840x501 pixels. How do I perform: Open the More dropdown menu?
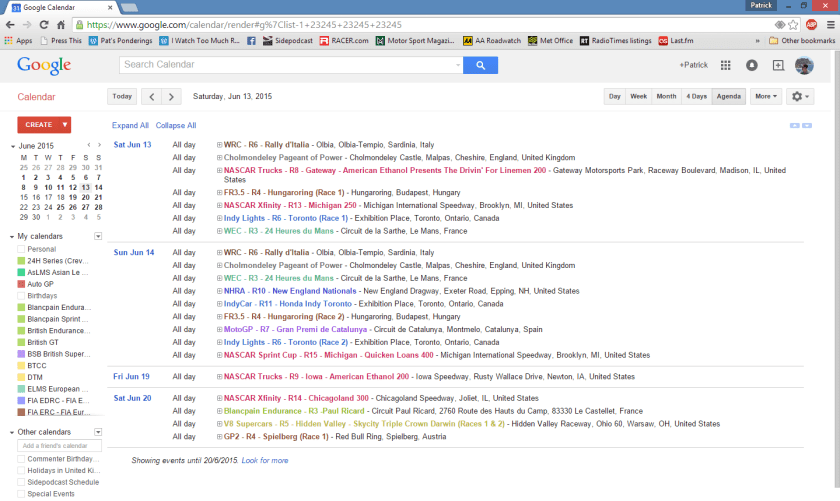point(766,97)
